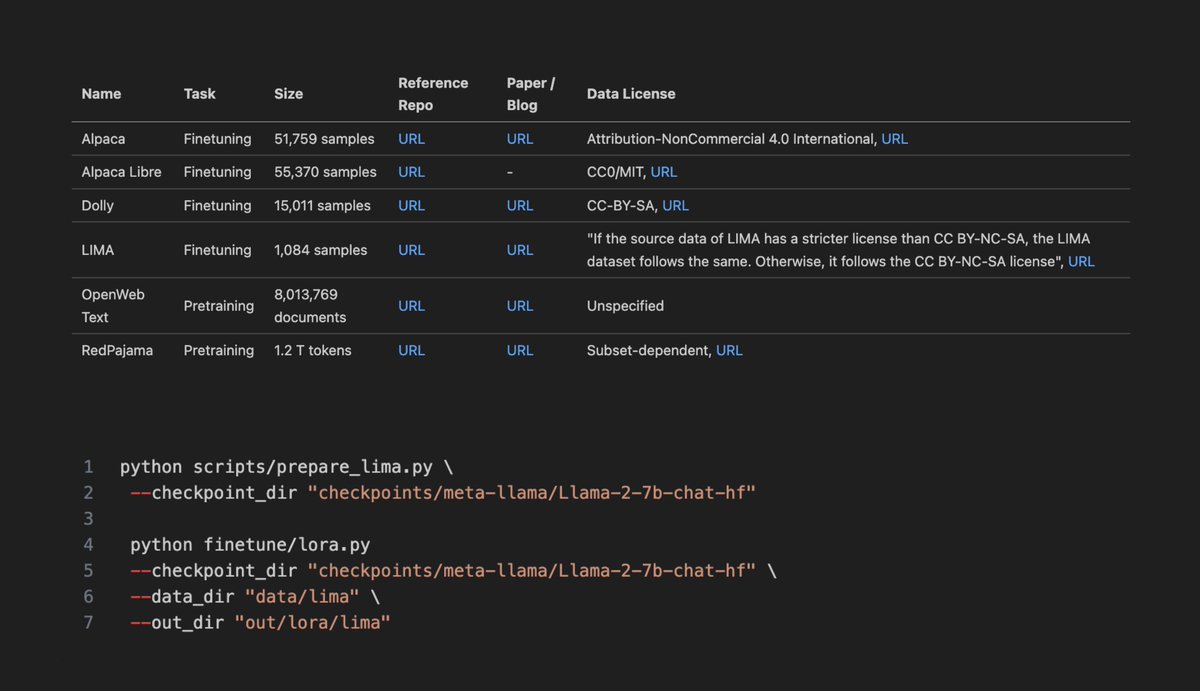The width and height of the screenshot is (1200, 691).
Task: Click Pretraining task cell in OpenWeb Text row
Action: pyautogui.click(x=219, y=306)
